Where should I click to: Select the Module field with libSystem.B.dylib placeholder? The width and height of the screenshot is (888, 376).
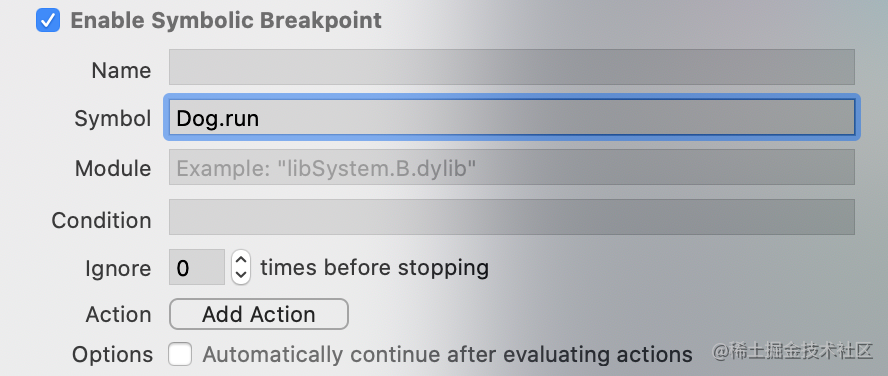coord(511,167)
